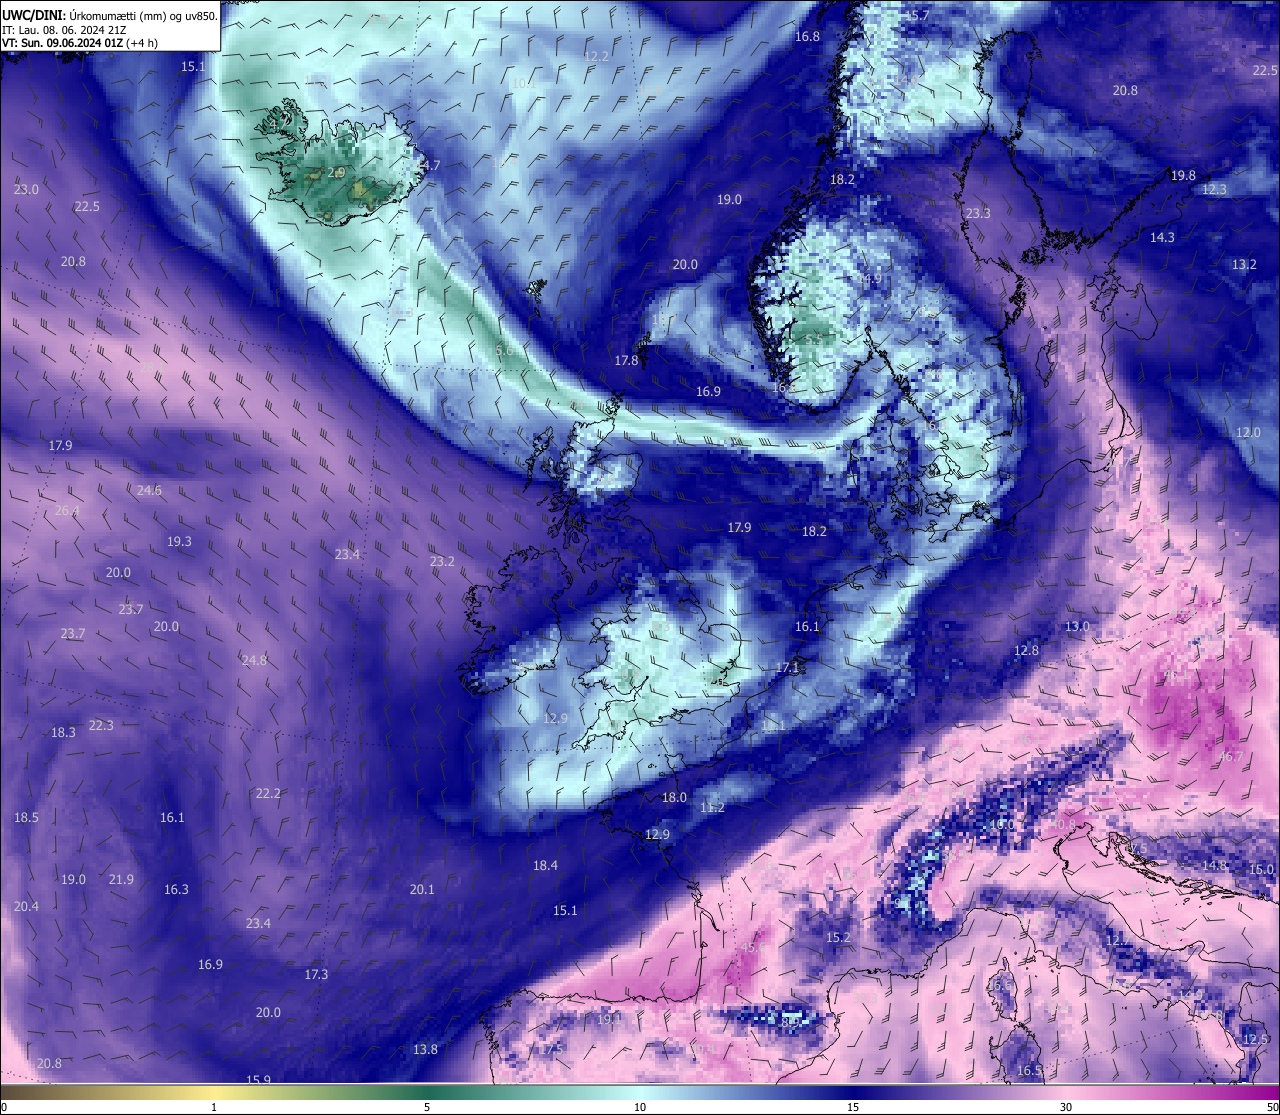
Task: Click the 'VT: Sun. 09.06.2024 01Z (+4 h)' line
Action: [x=80, y=43]
